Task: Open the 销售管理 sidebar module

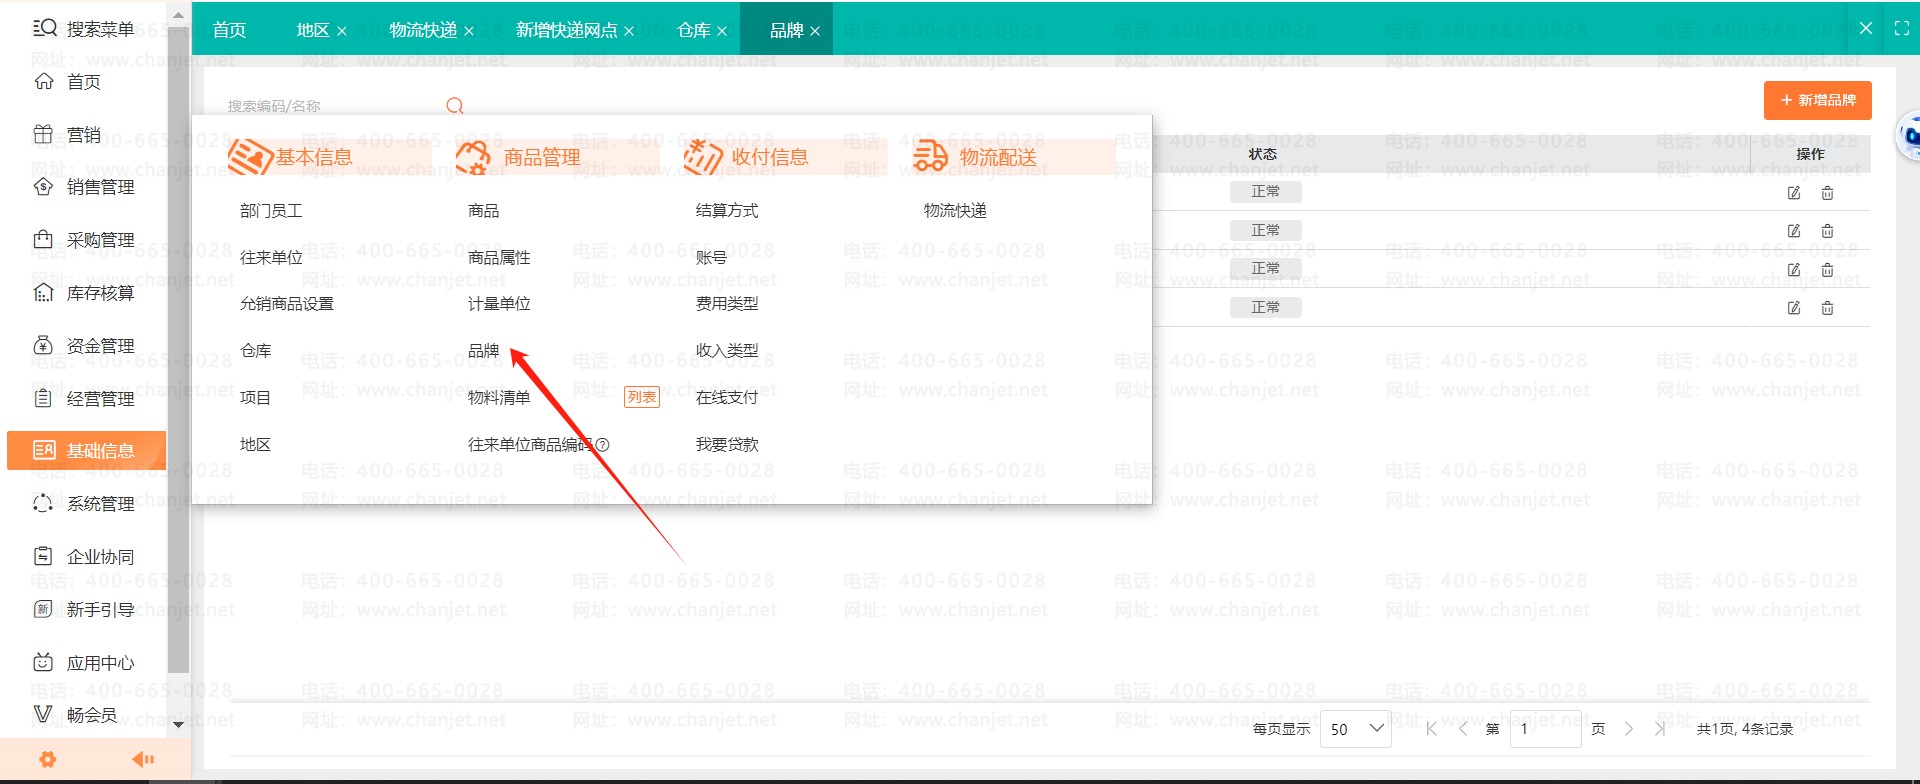Action: tap(84, 187)
